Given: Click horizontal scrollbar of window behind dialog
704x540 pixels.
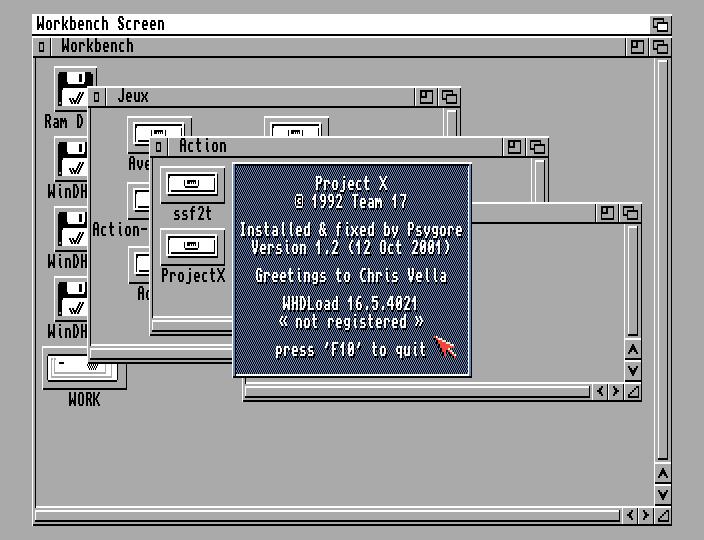Looking at the screenshot, I should pyautogui.click(x=418, y=391).
